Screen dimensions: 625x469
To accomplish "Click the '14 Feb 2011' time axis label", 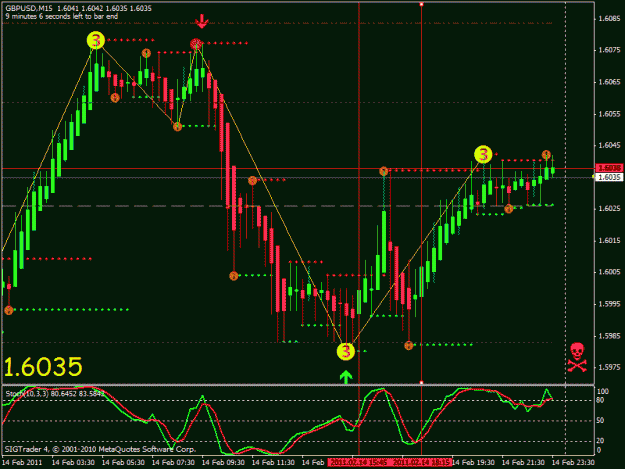I will (22, 462).
